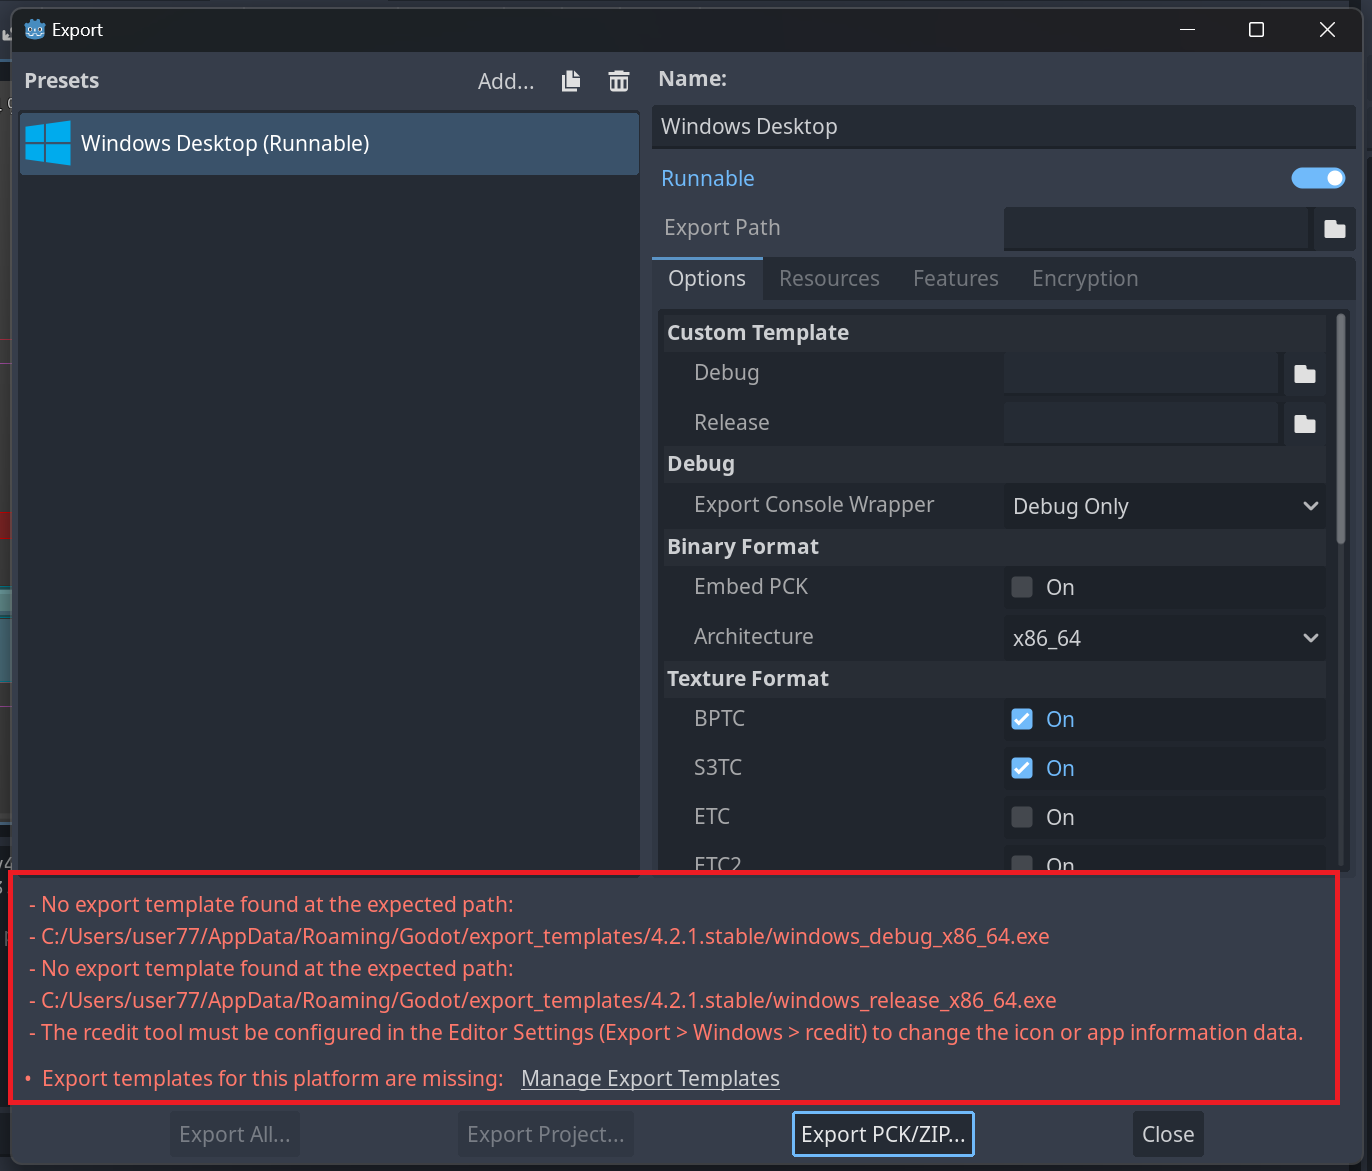Image resolution: width=1372 pixels, height=1171 pixels.
Task: Click the Export PCK/ZIP... button
Action: click(x=883, y=1134)
